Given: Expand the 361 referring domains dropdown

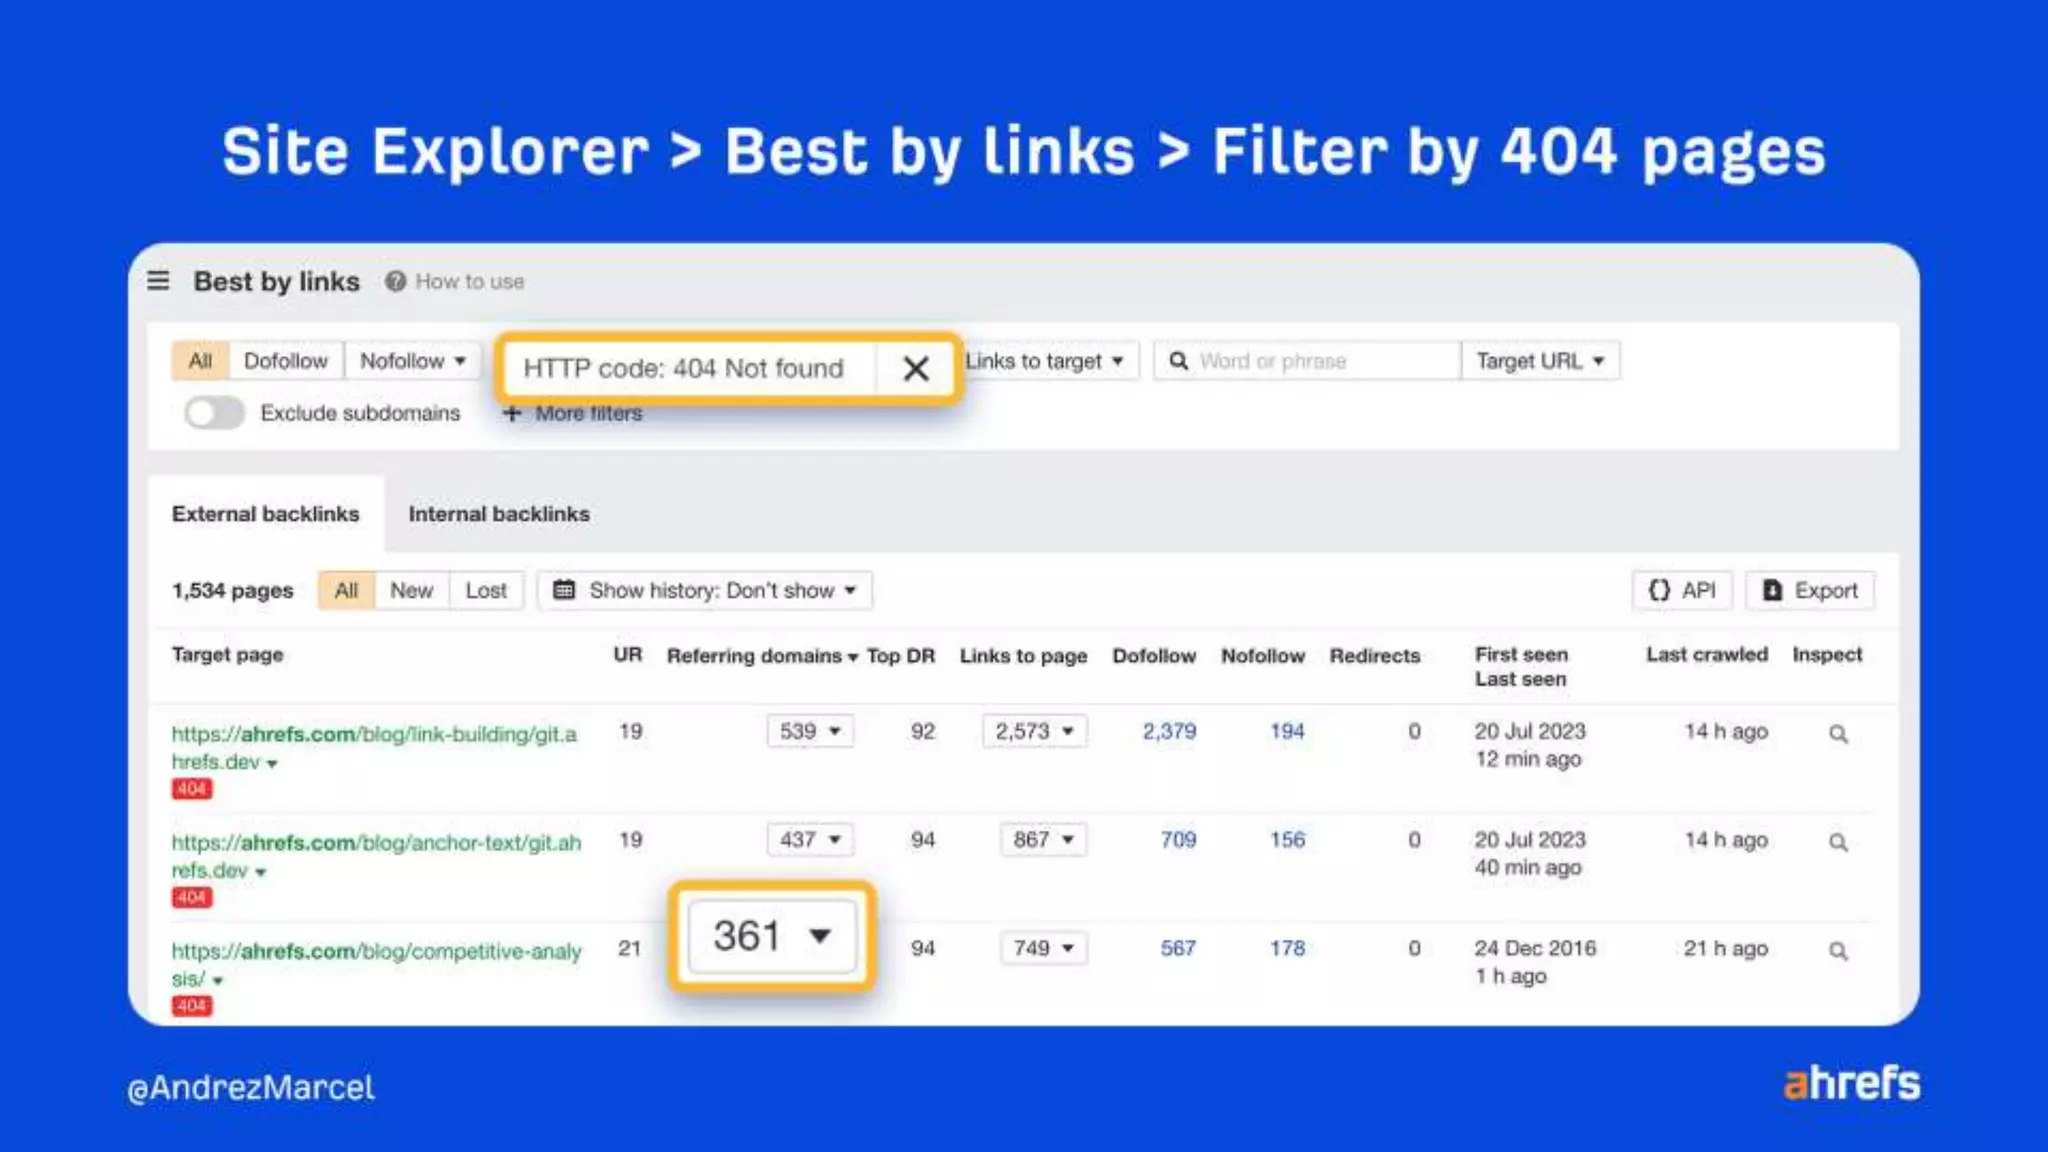Looking at the screenshot, I should (771, 936).
